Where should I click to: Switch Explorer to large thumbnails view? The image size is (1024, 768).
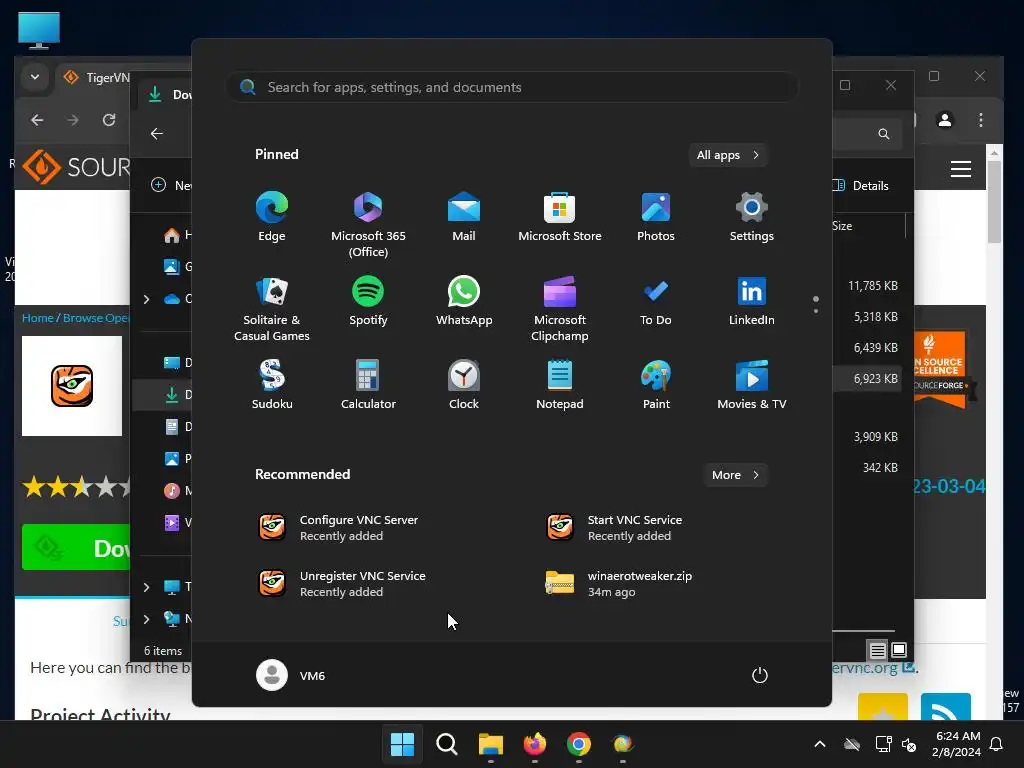tap(899, 650)
